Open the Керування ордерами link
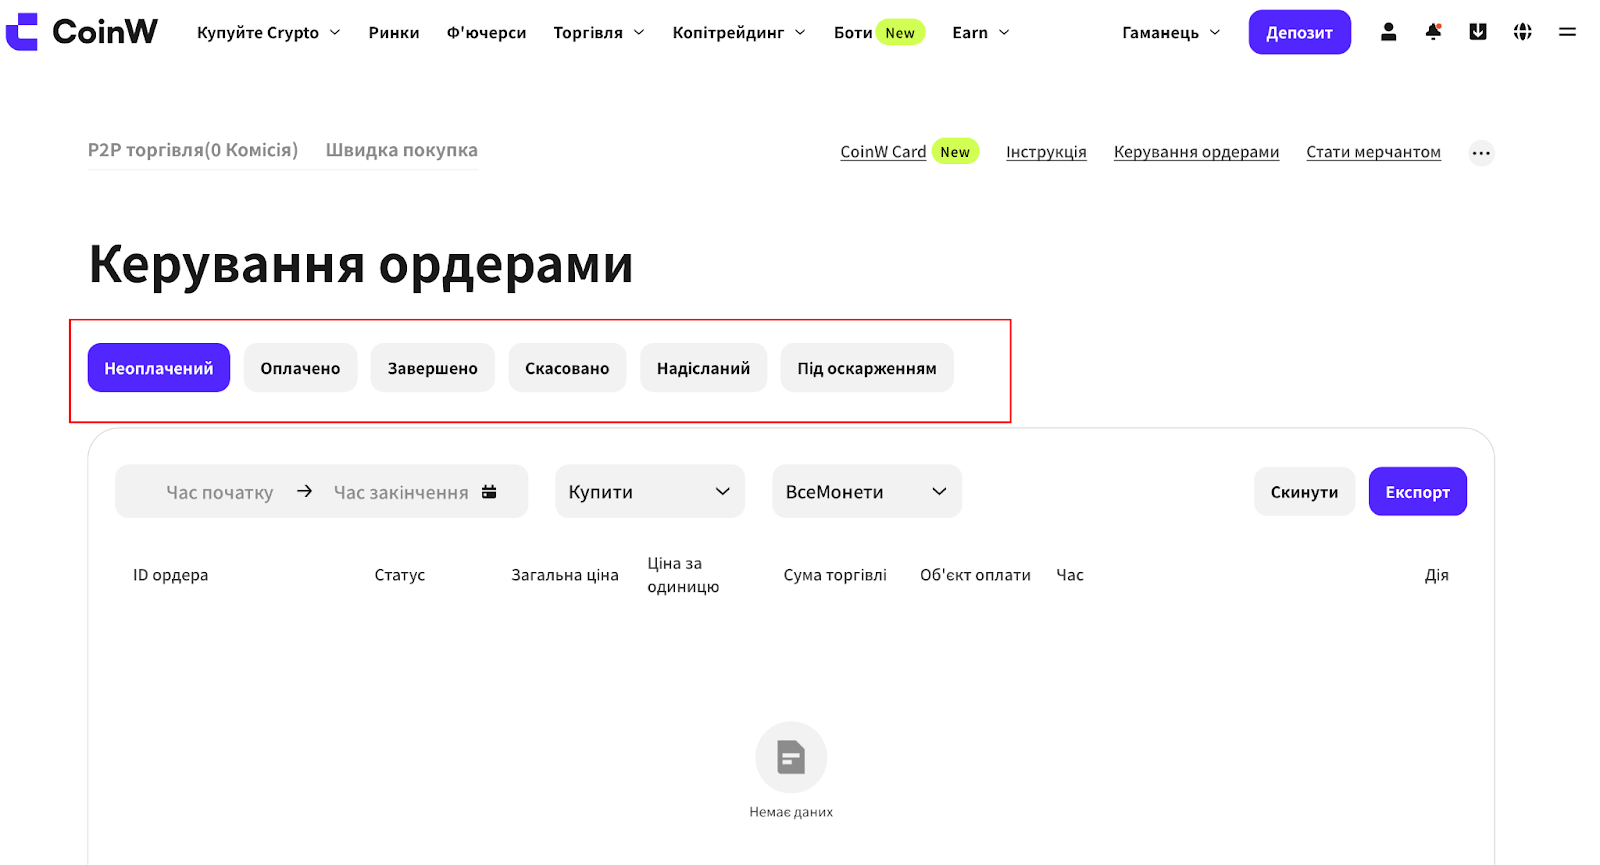The image size is (1600, 865). 1196,152
